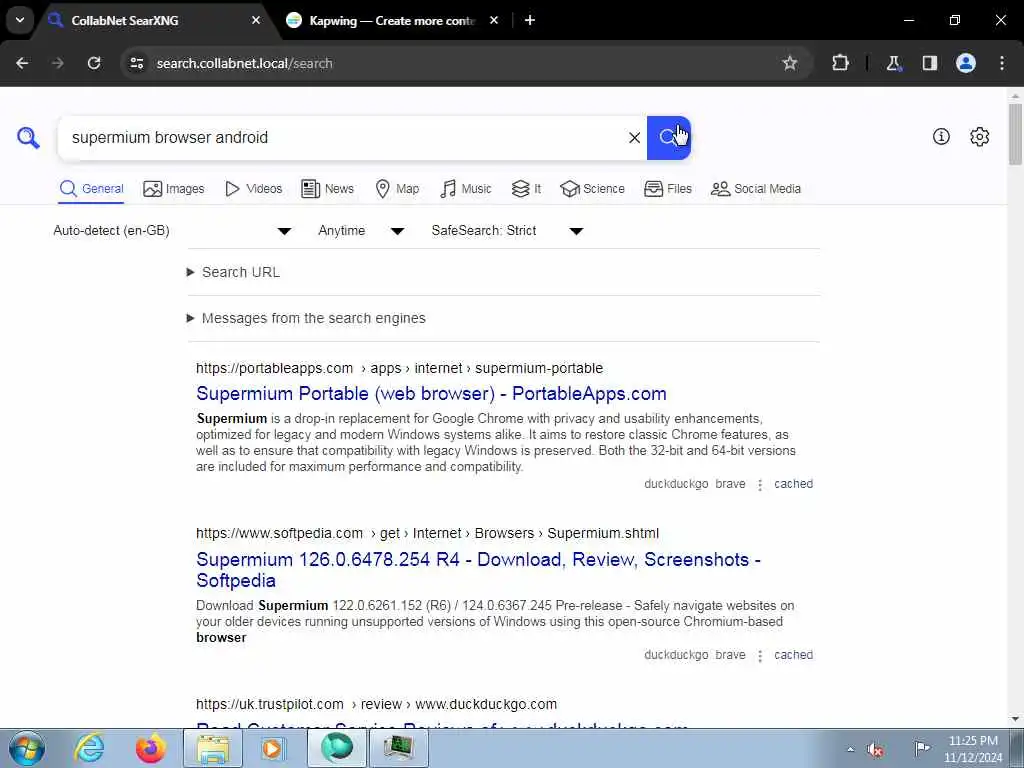Screen dimensions: 1024x768
Task: Open Windows Start menu orb
Action: click(x=27, y=748)
